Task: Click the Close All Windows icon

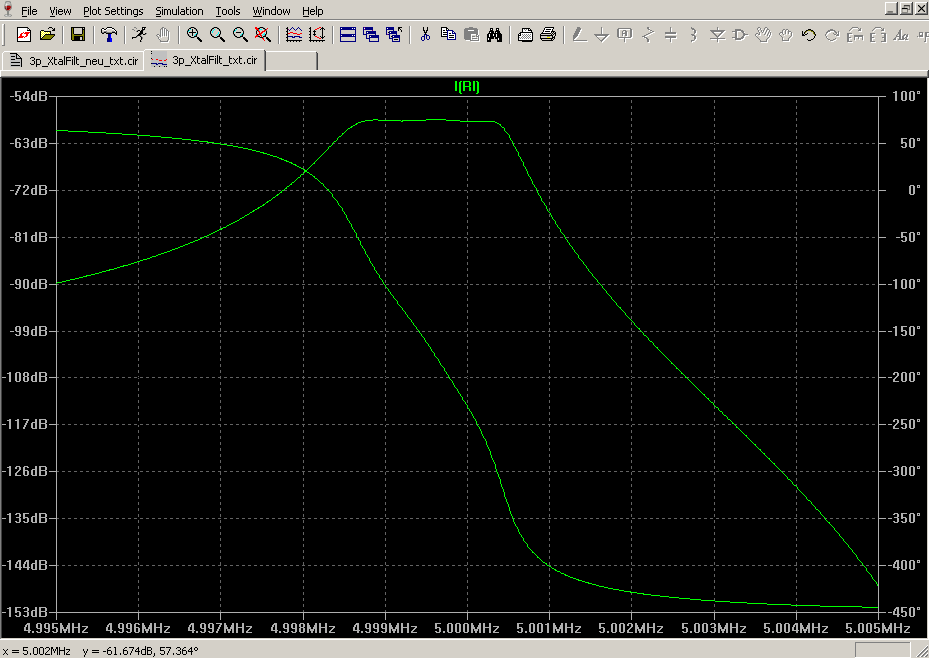Action: click(x=394, y=35)
